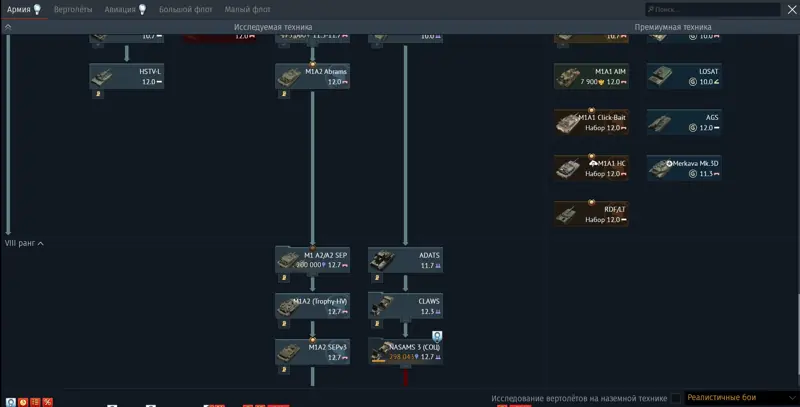800x407 pixels.
Task: Click the blue research marker above NASAMS 3
Action: 437,336
